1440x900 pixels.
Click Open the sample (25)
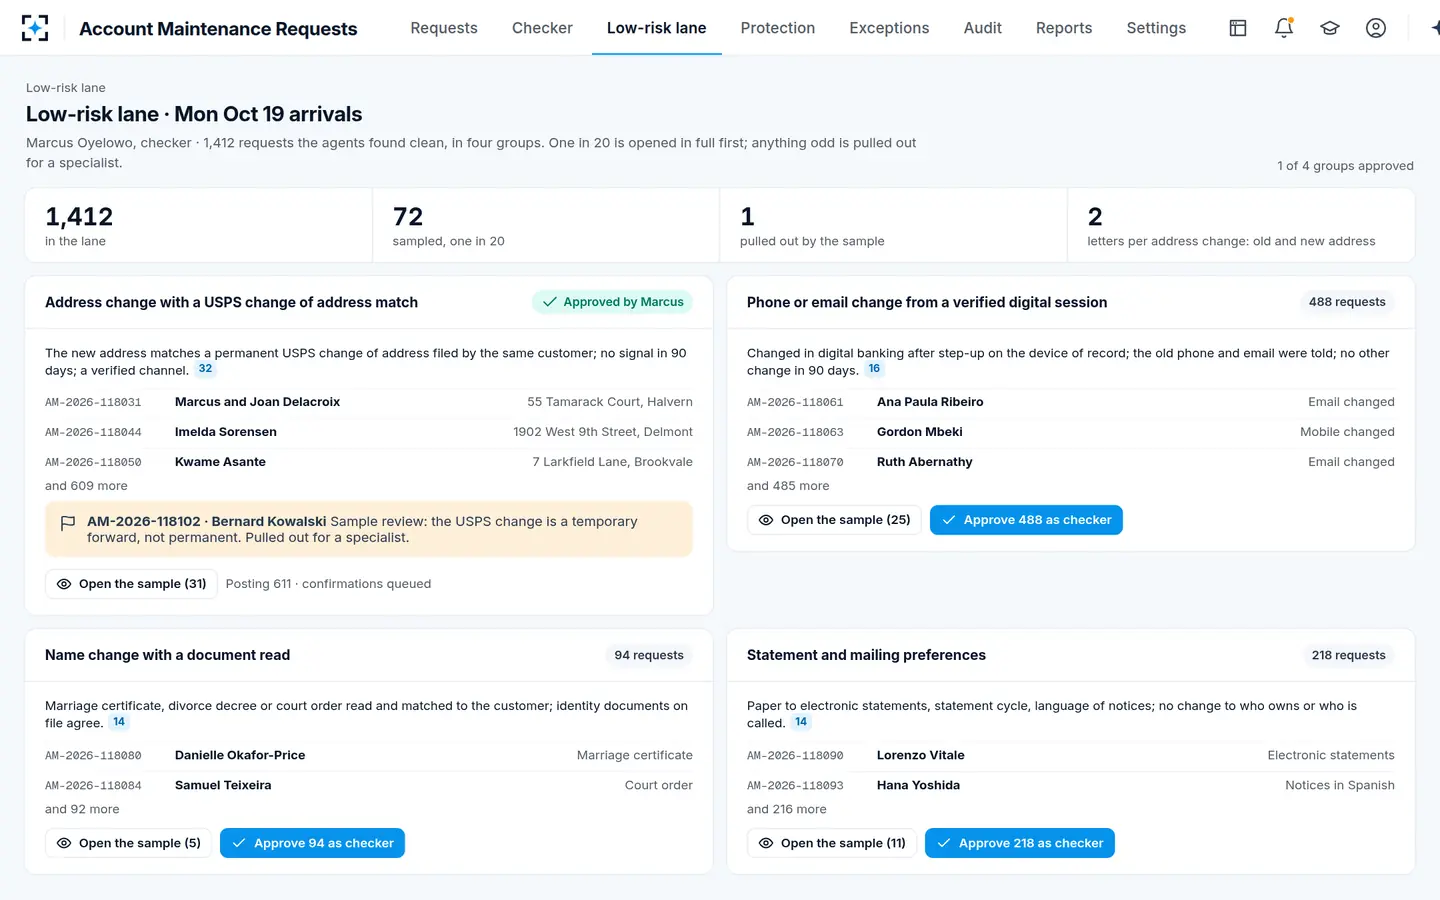pyautogui.click(x=834, y=520)
